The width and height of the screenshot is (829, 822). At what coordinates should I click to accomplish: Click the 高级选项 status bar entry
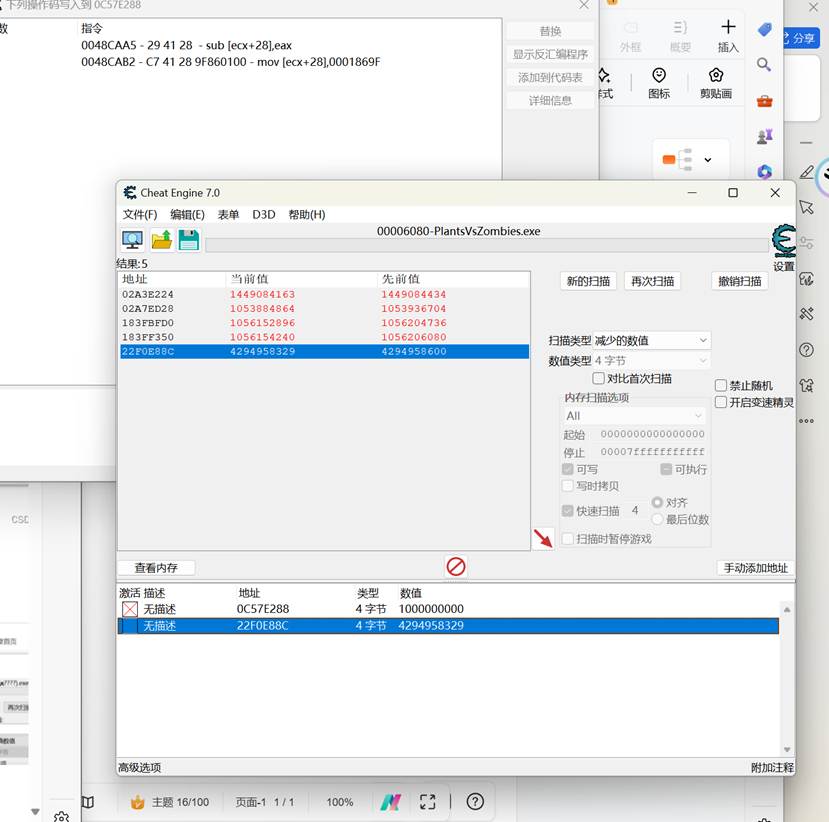pyautogui.click(x=140, y=768)
